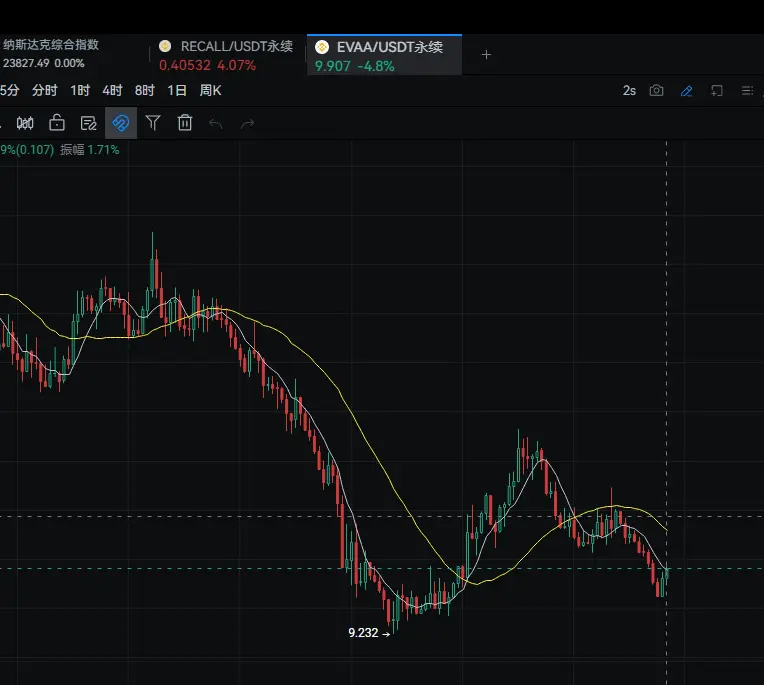Toggle the drawing lock padlock icon
Screen dimensions: 764x685
(x=57, y=123)
